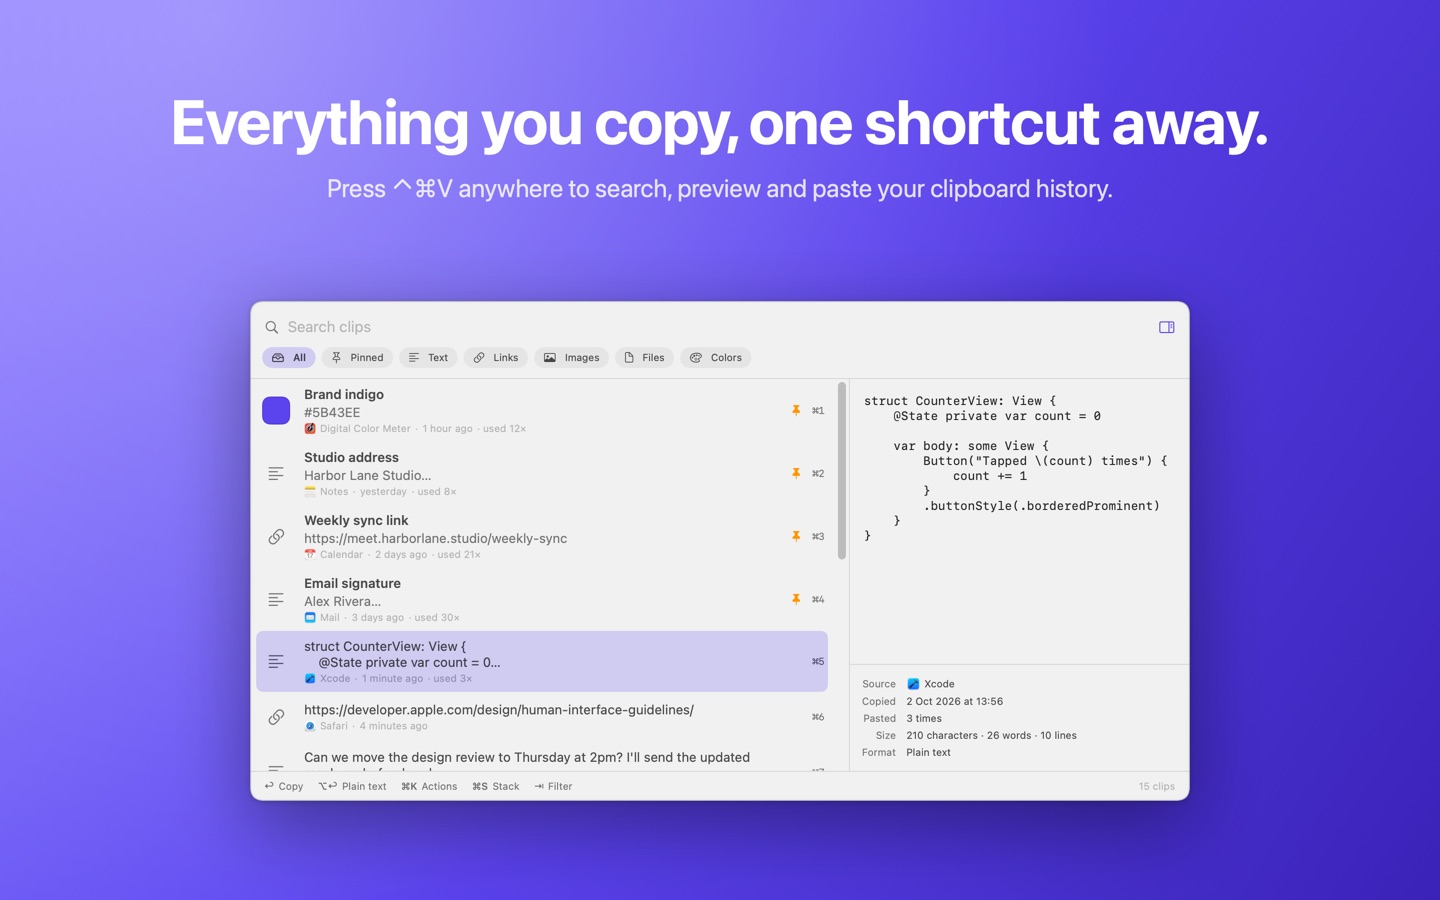
Task: Click the Brand indigo color swatch
Action: (x=276, y=411)
